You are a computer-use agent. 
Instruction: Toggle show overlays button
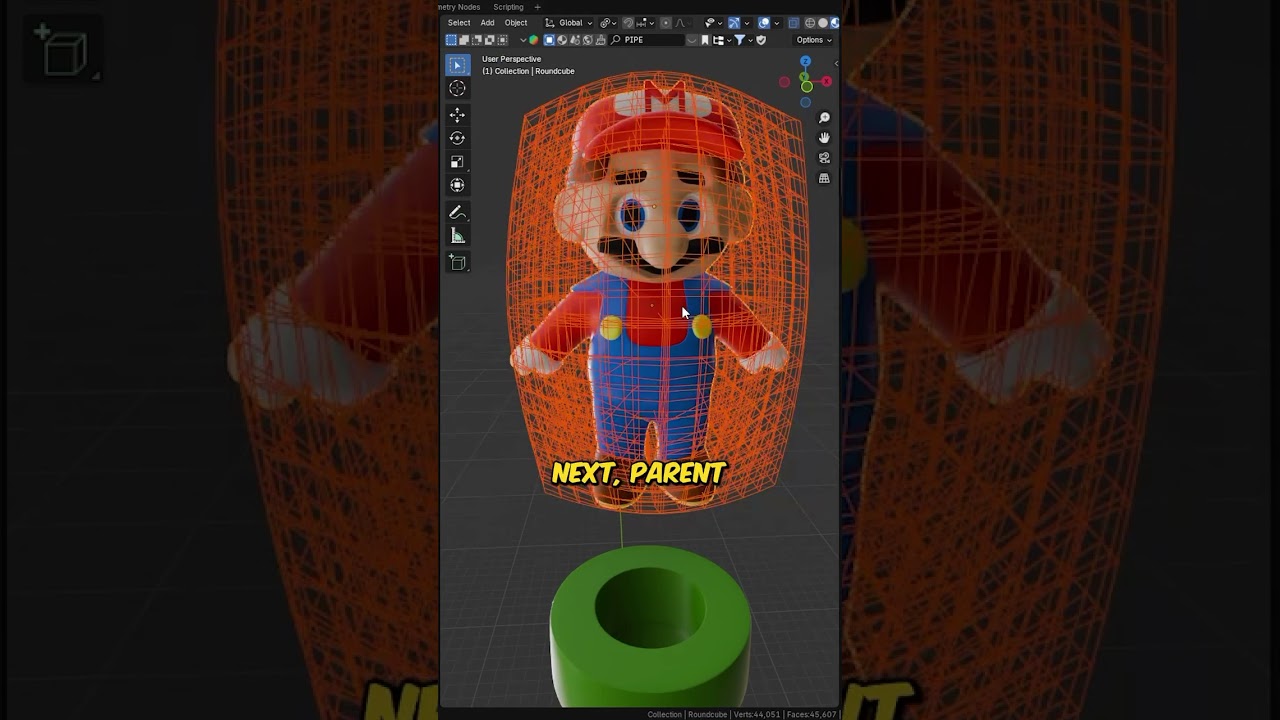pyautogui.click(x=764, y=23)
